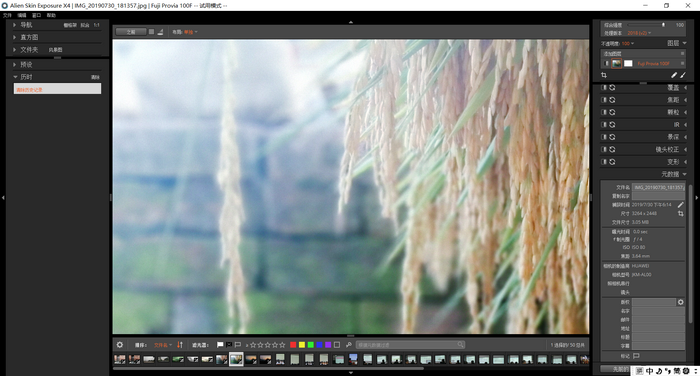Click the pencil icon beside capture time
This screenshot has width=700, height=376.
tap(680, 205)
